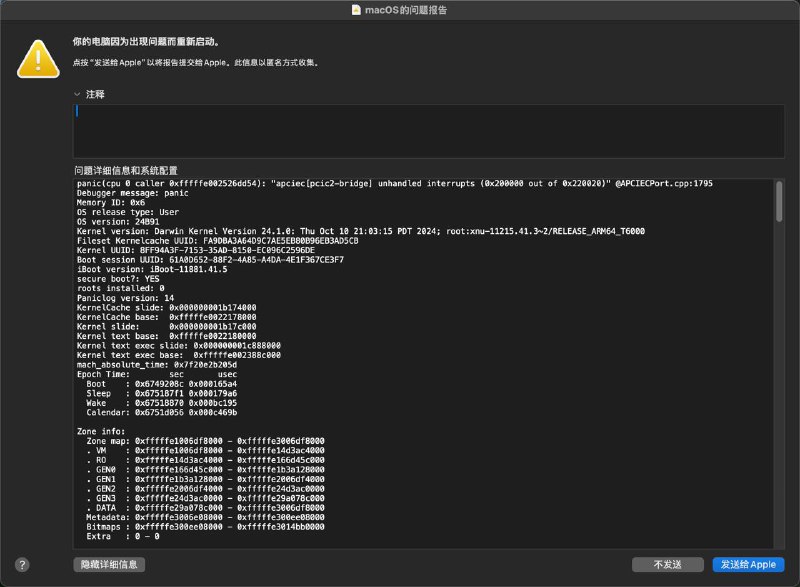Click the Darwin Kernel Version line

pyautogui.click(x=361, y=231)
